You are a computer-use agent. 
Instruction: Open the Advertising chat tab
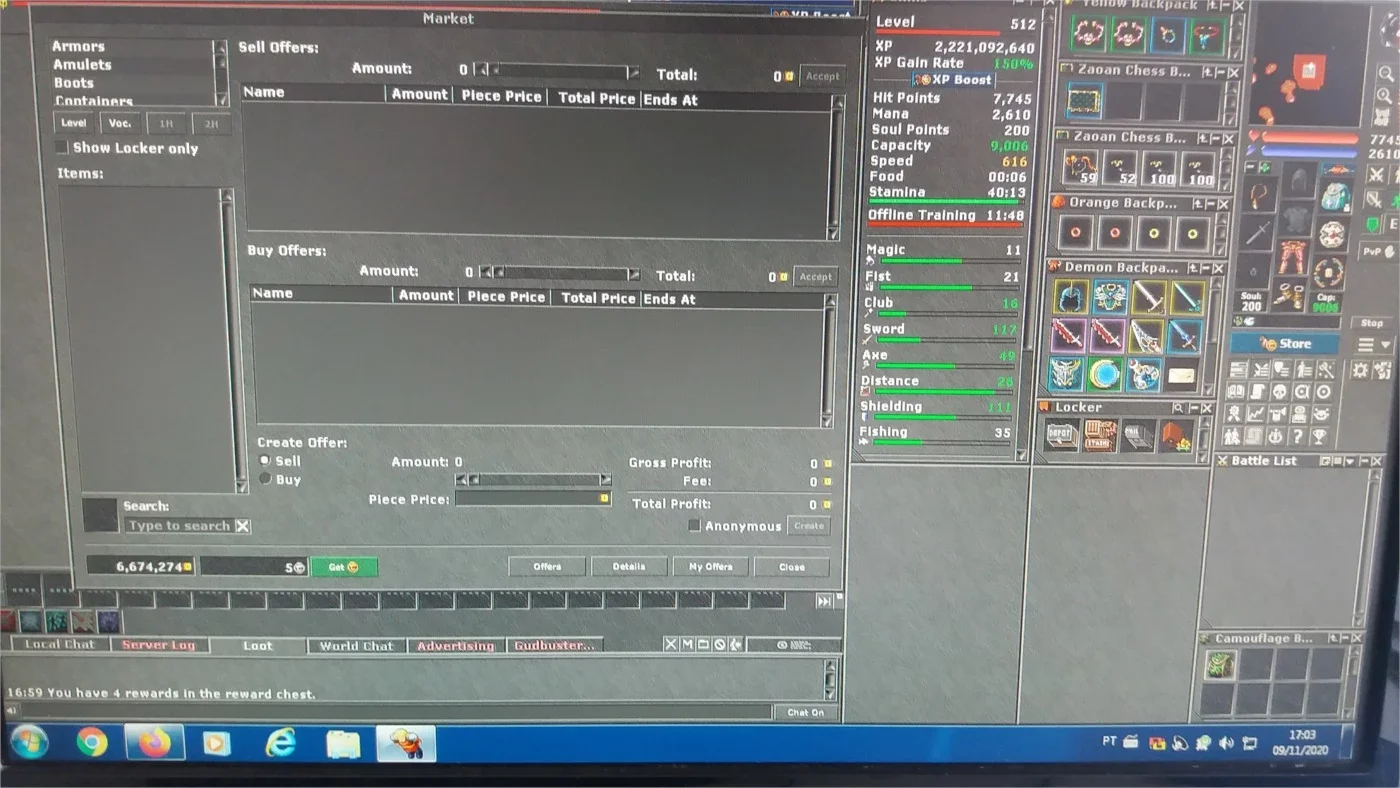(455, 646)
